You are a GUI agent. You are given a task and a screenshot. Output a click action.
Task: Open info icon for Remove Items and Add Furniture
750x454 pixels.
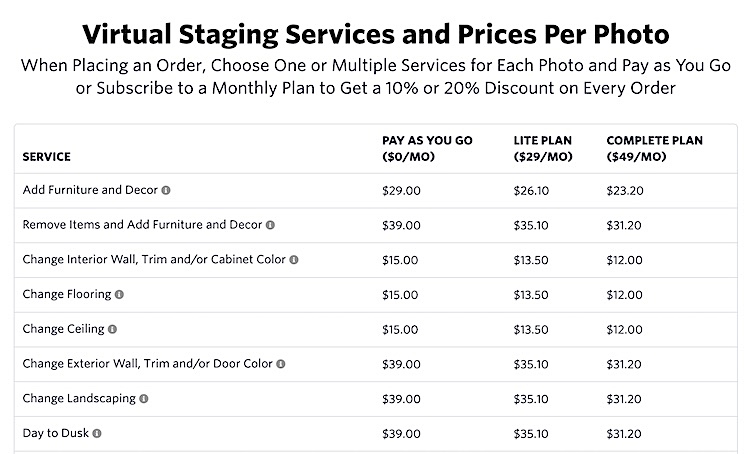tap(270, 225)
